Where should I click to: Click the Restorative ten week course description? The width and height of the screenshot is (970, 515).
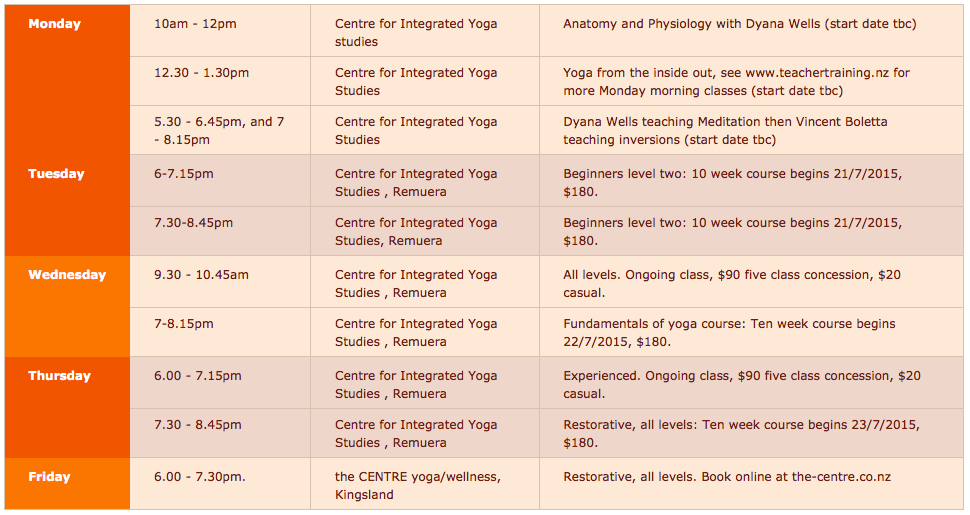(741, 434)
